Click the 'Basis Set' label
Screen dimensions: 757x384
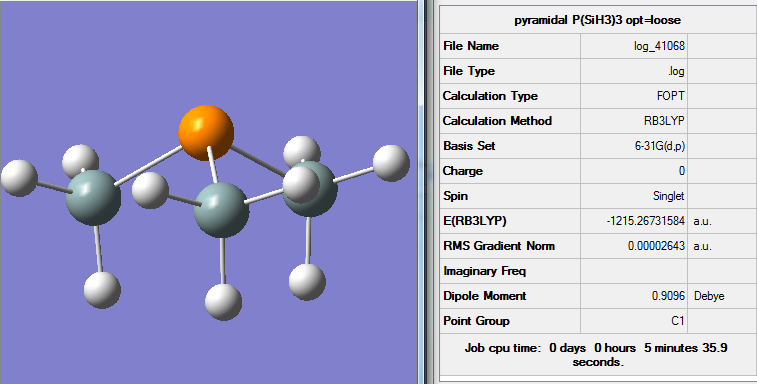[x=469, y=146]
